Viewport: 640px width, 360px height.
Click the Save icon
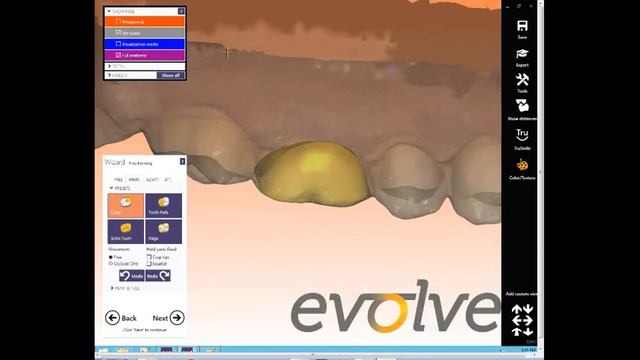click(x=522, y=26)
